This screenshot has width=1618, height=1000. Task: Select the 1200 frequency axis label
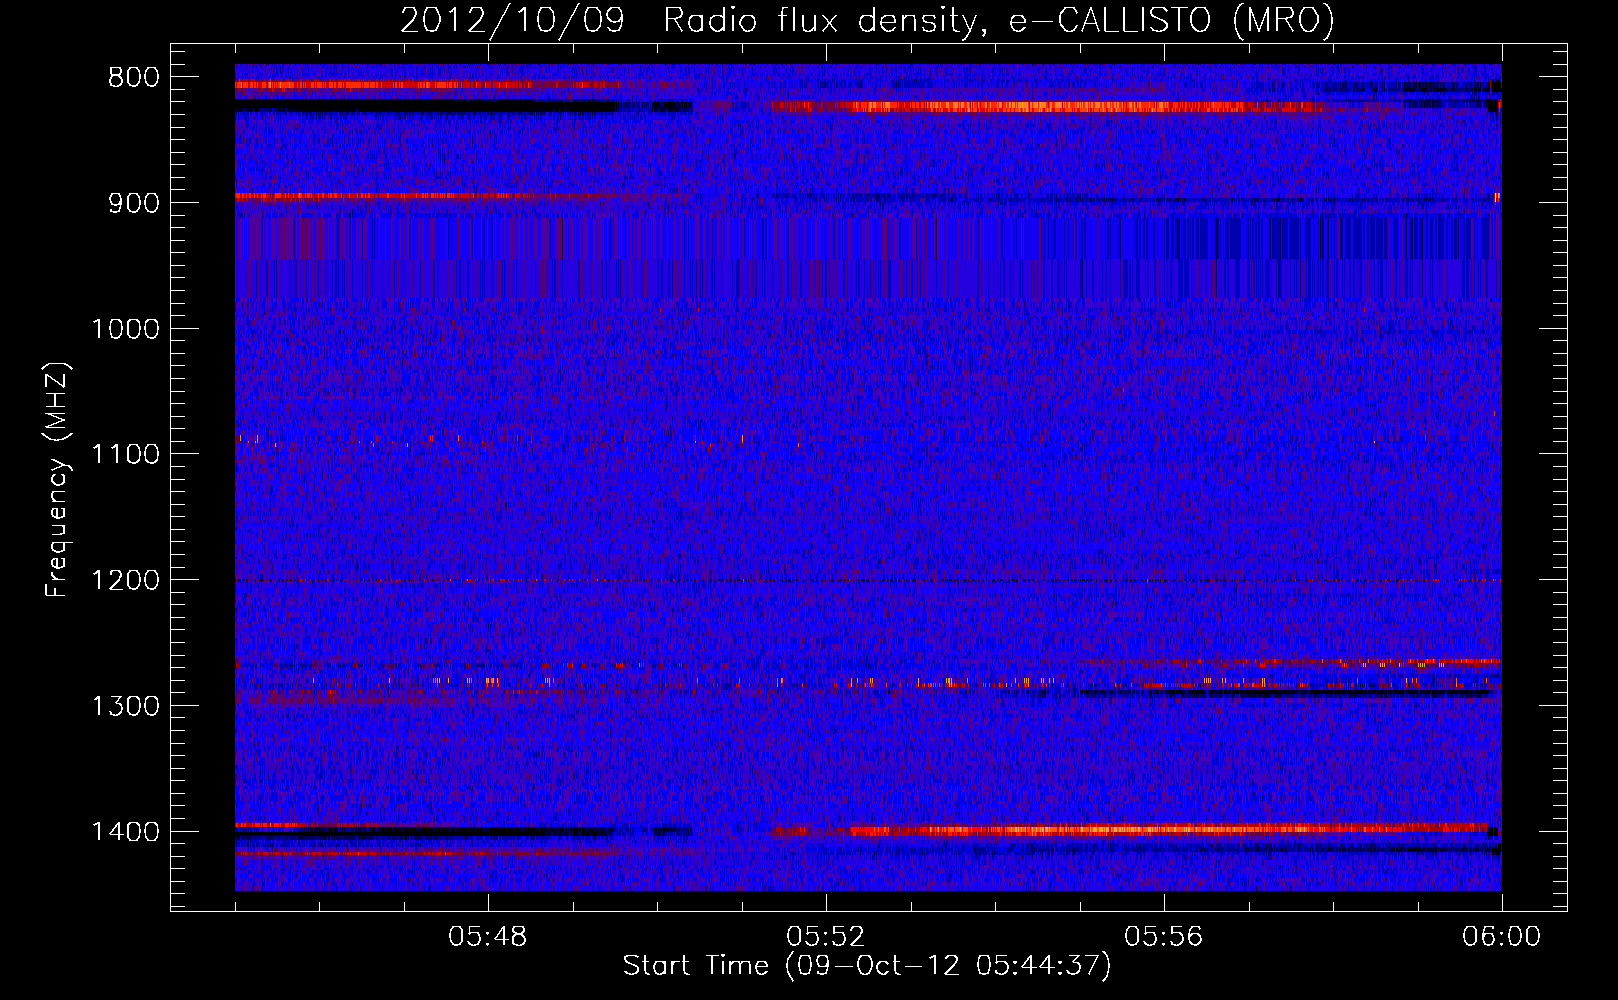[x=125, y=580]
